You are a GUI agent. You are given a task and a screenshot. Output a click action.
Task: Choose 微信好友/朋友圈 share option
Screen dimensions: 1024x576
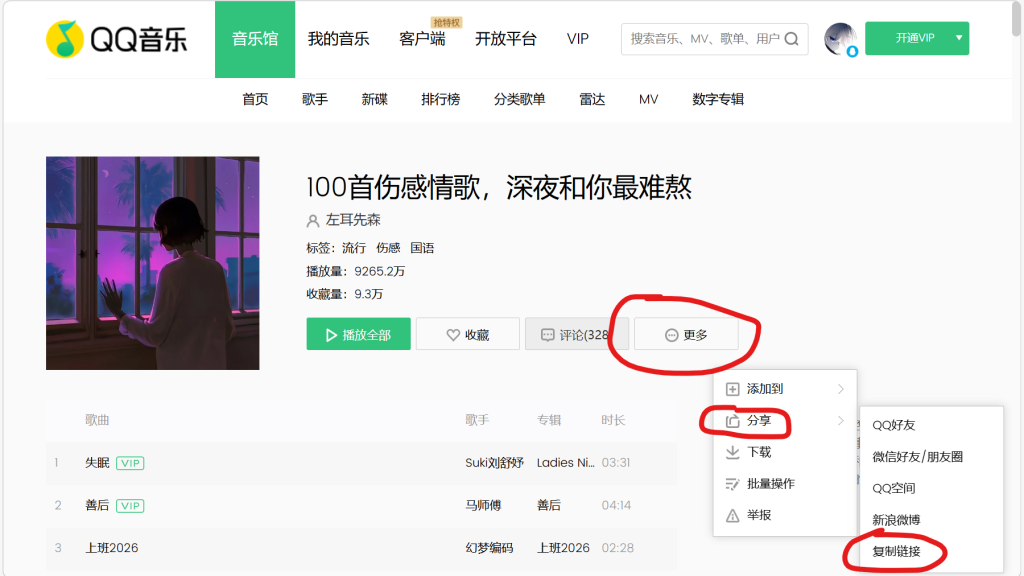917,457
